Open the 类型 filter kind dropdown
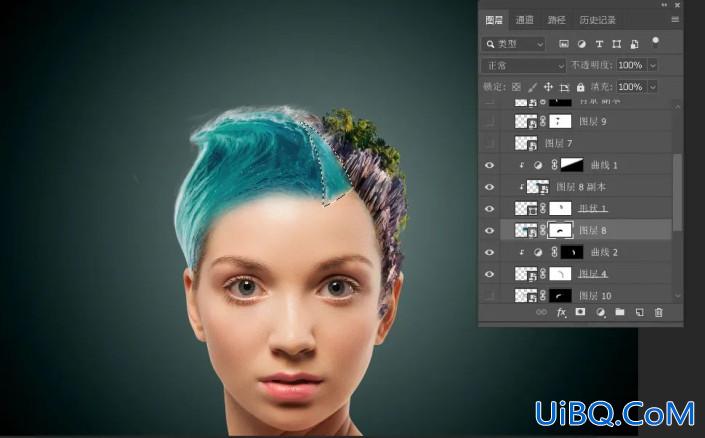This screenshot has height=438, width=705. click(x=514, y=44)
